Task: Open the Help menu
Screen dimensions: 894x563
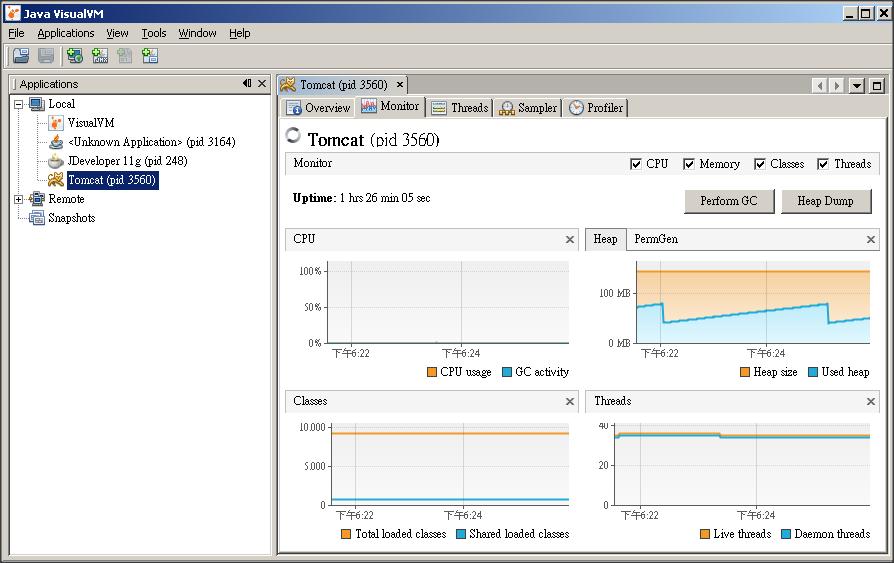Action: tap(239, 33)
